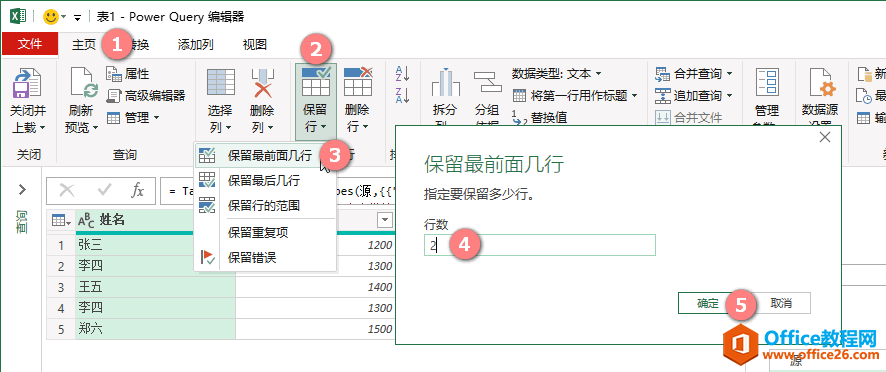Confirm formula with checkmark icon
Screen dimensions: 886x372
coord(105,191)
